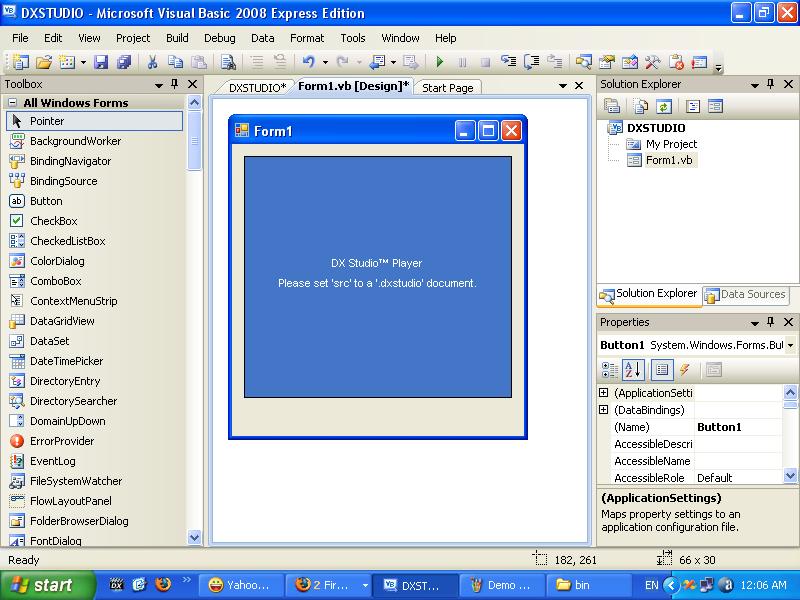
Task: Switch to the Data Sources panel tab
Action: 746,294
